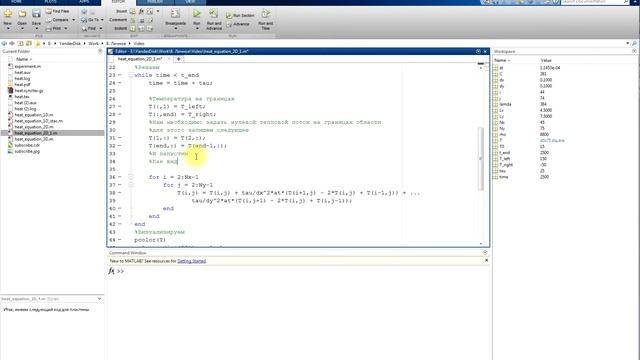Screen dimensions: 640x360
Task: Select heat.pdf in Current Folder
Action: (22, 84)
